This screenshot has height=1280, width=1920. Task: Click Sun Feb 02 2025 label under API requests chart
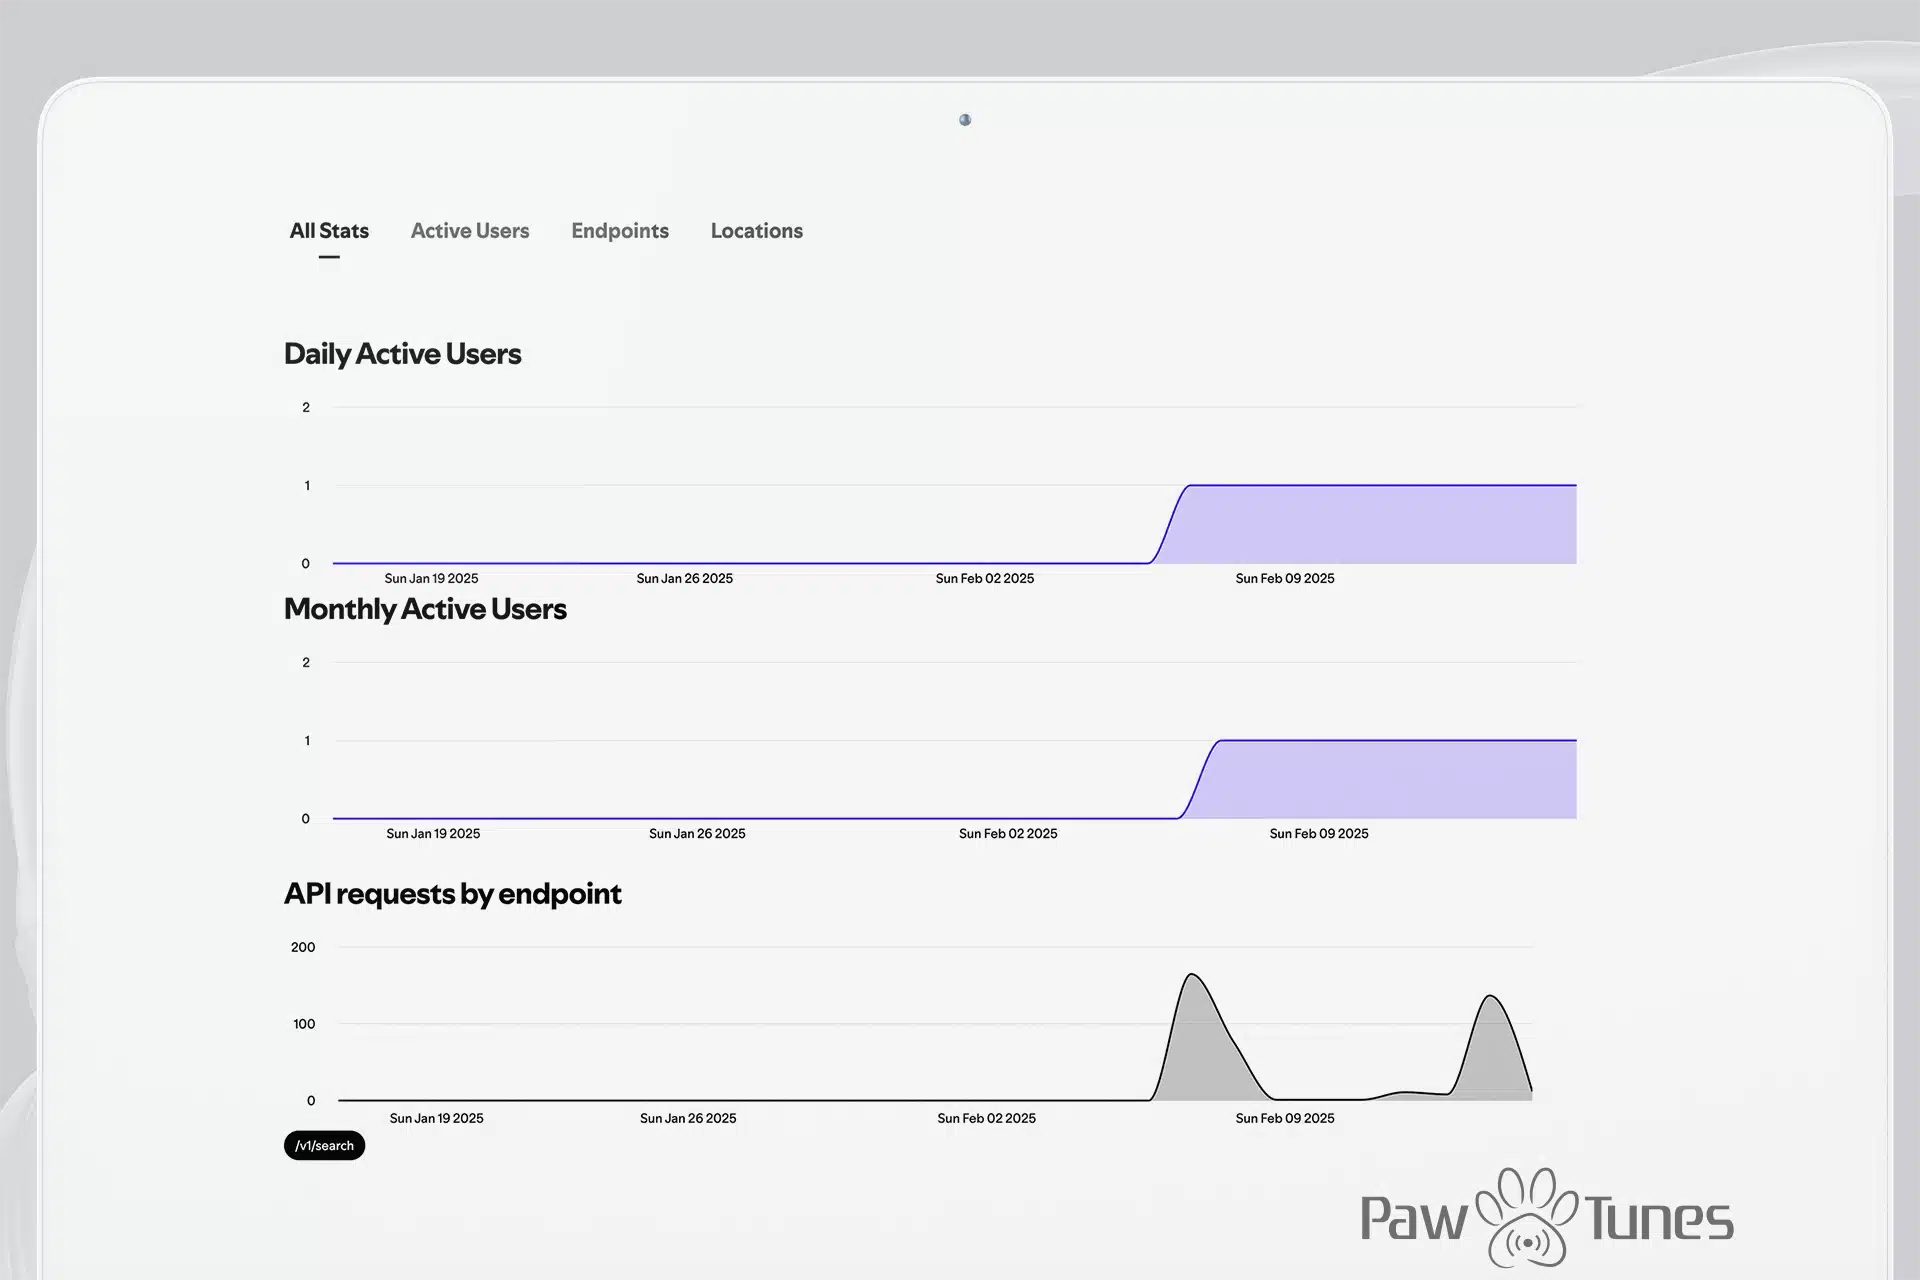pyautogui.click(x=986, y=1118)
